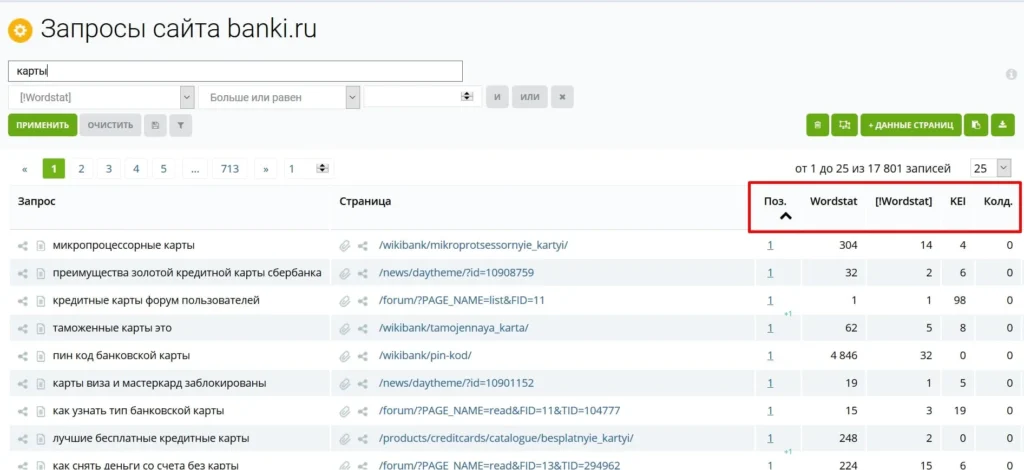
Task: Click the green trash delete icon button
Action: click(818, 125)
